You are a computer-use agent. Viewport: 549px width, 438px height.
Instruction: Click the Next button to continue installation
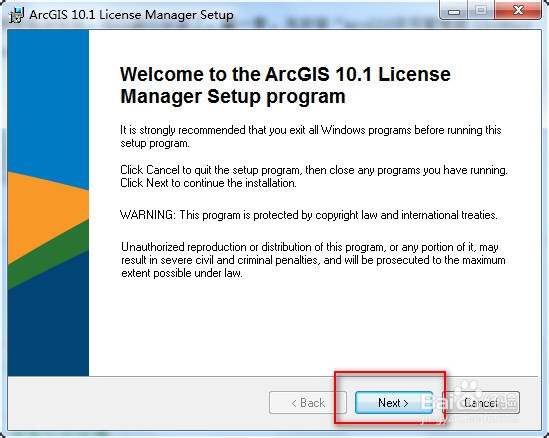394,403
